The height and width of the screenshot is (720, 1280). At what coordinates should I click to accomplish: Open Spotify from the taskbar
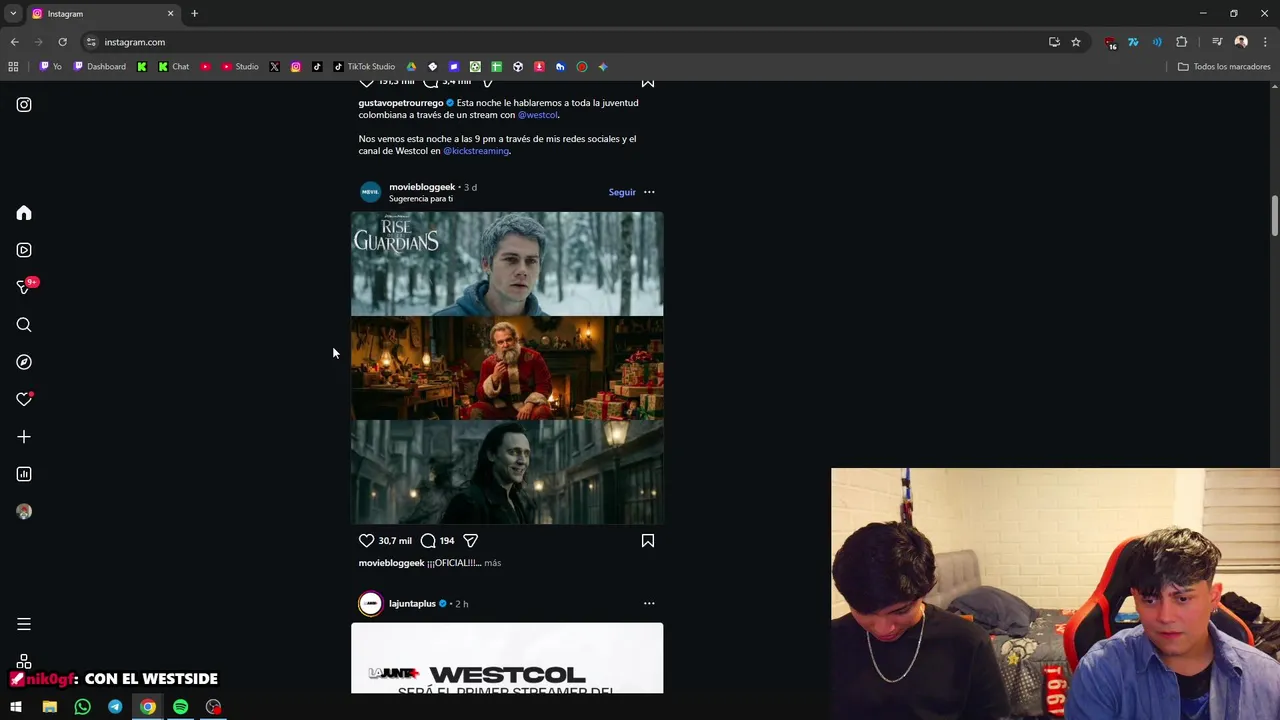point(180,707)
